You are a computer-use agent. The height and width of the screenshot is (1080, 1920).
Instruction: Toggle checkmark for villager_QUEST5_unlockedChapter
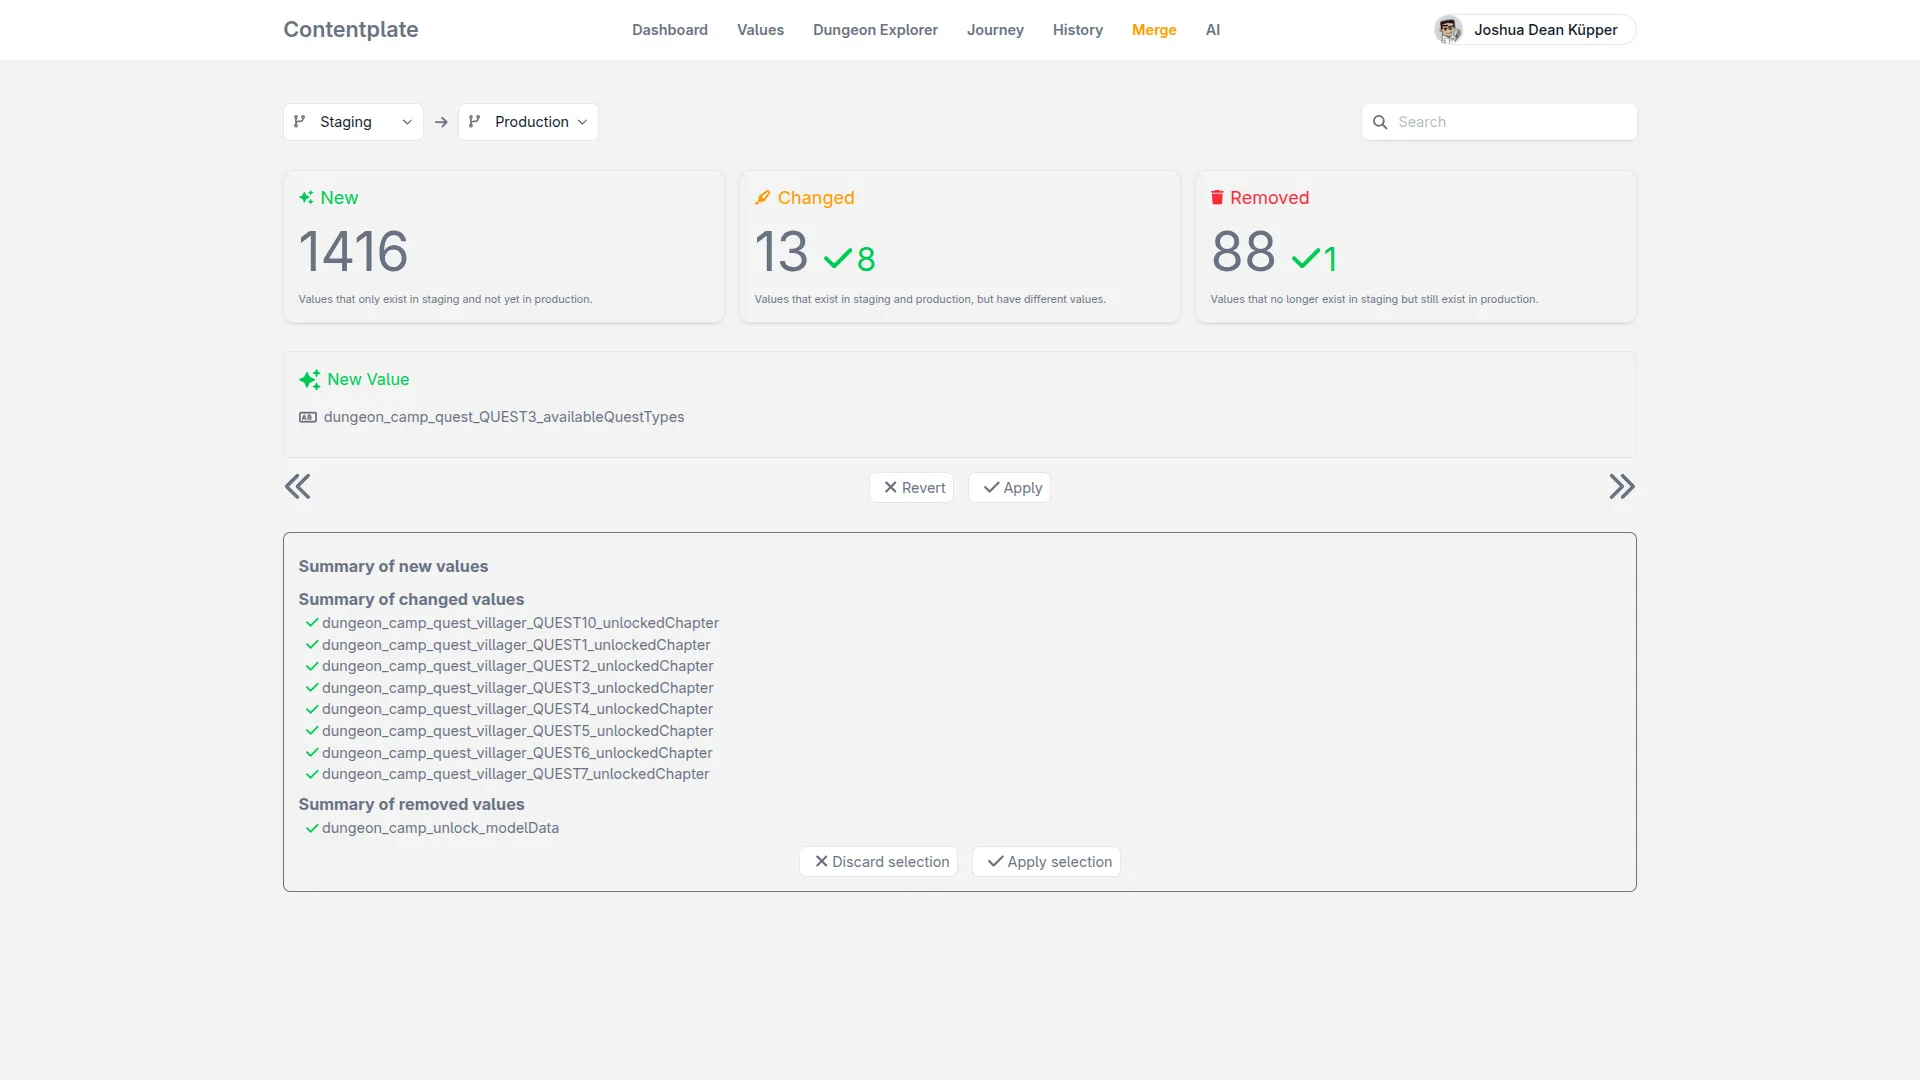click(312, 731)
